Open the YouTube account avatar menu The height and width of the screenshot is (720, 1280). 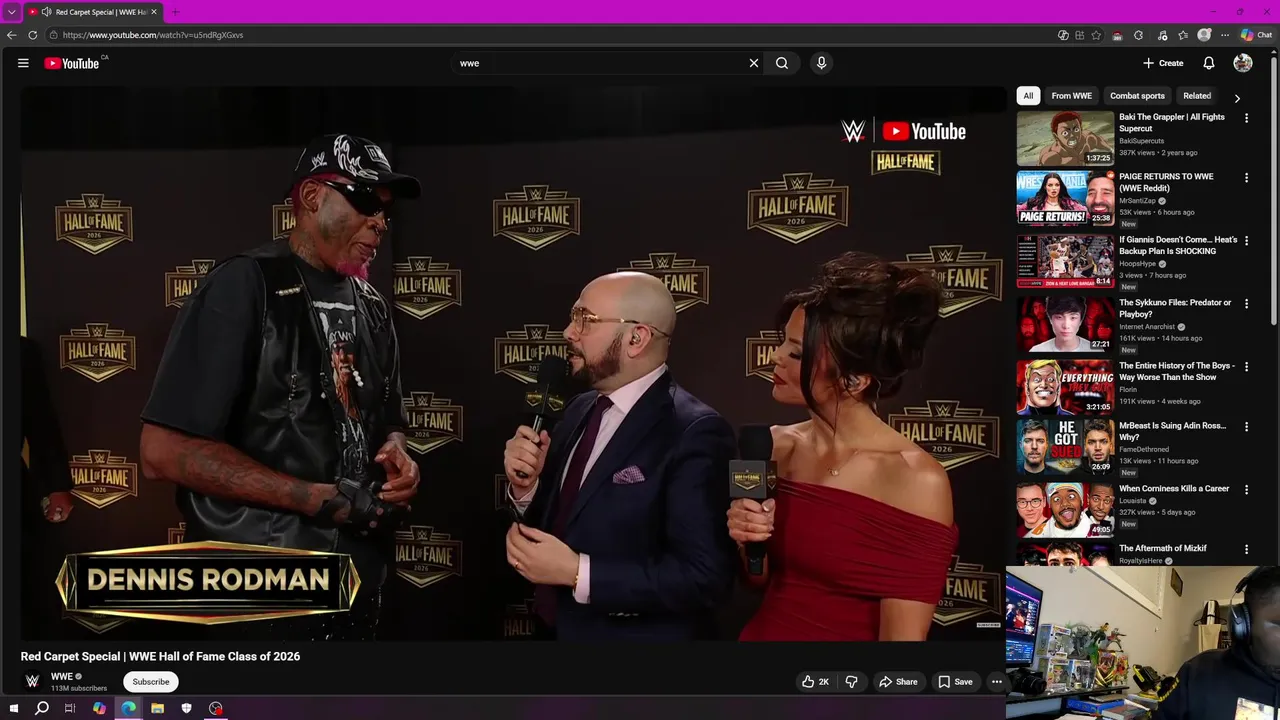click(1243, 63)
